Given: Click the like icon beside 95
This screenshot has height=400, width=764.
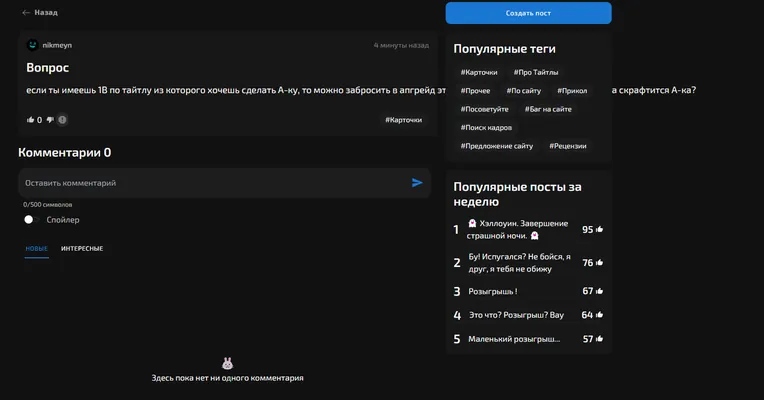Looking at the screenshot, I should (599, 229).
